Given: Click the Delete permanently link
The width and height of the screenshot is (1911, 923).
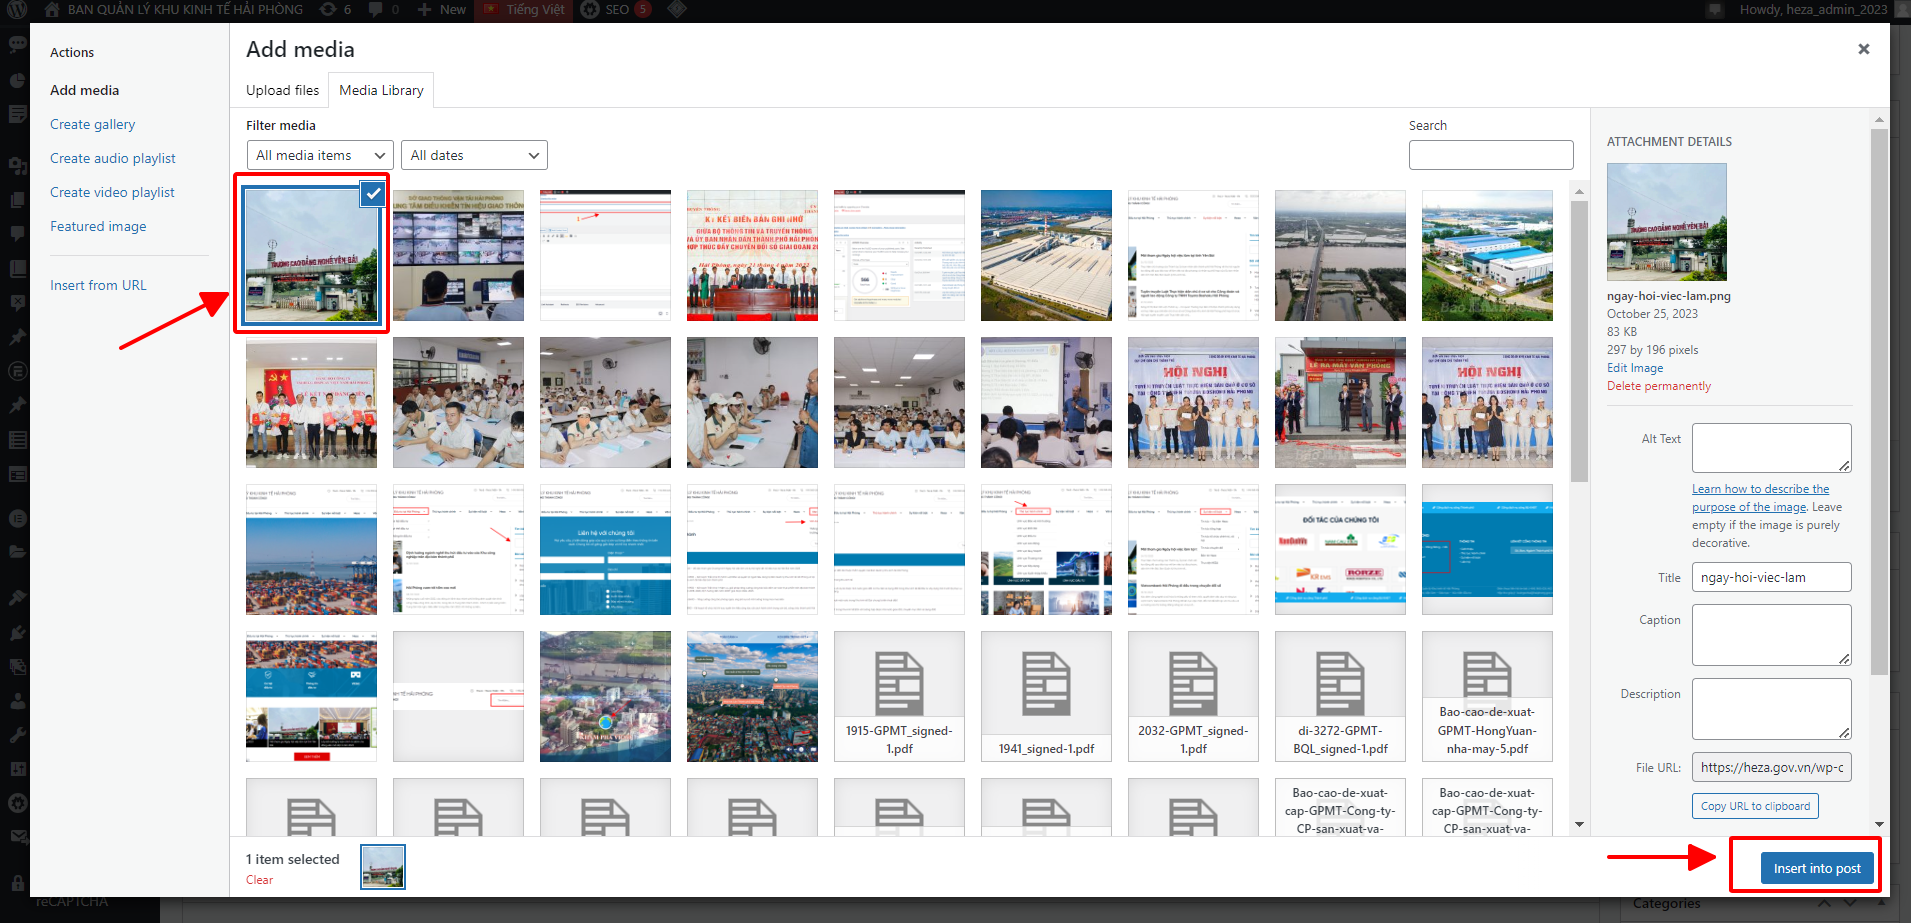Looking at the screenshot, I should (x=1658, y=386).
